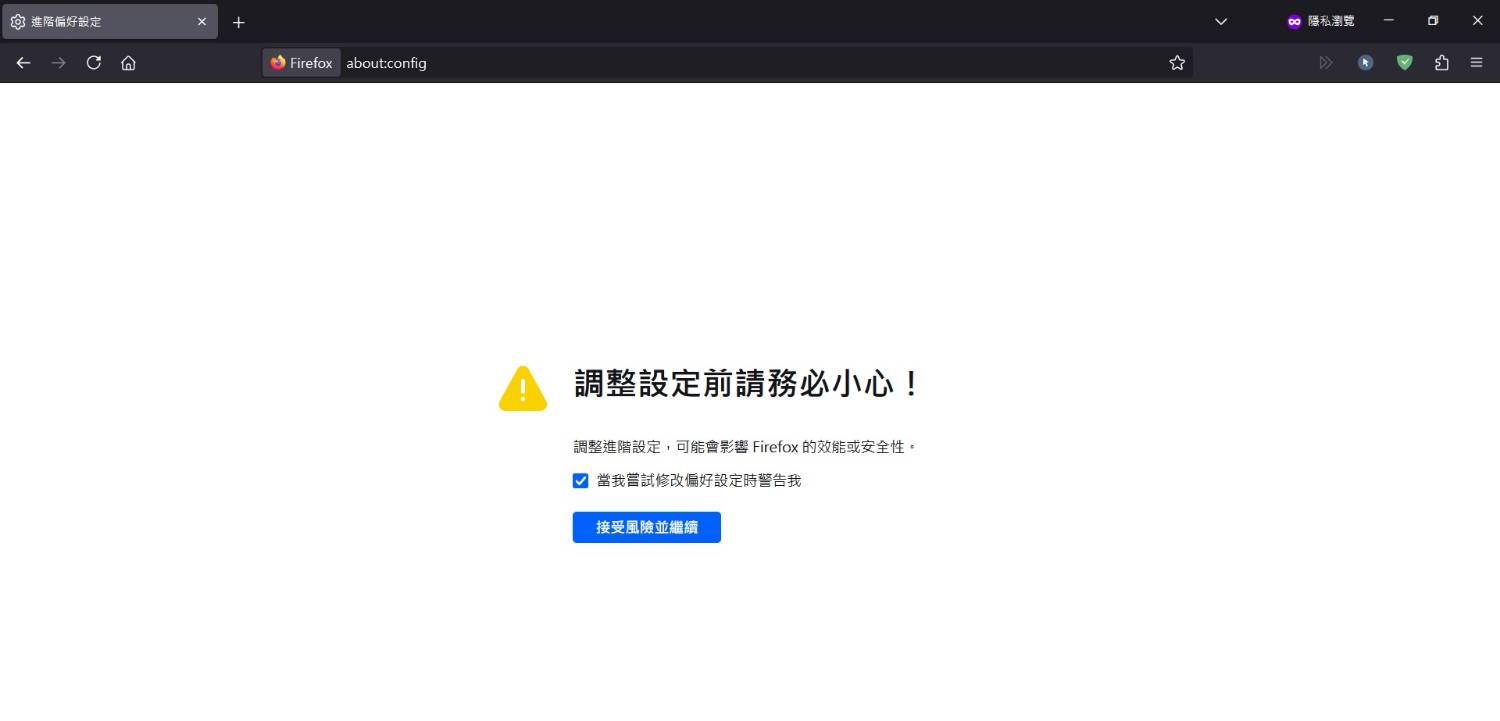Expand the list-all-tabs chevron
This screenshot has width=1500, height=721.
pos(1220,21)
